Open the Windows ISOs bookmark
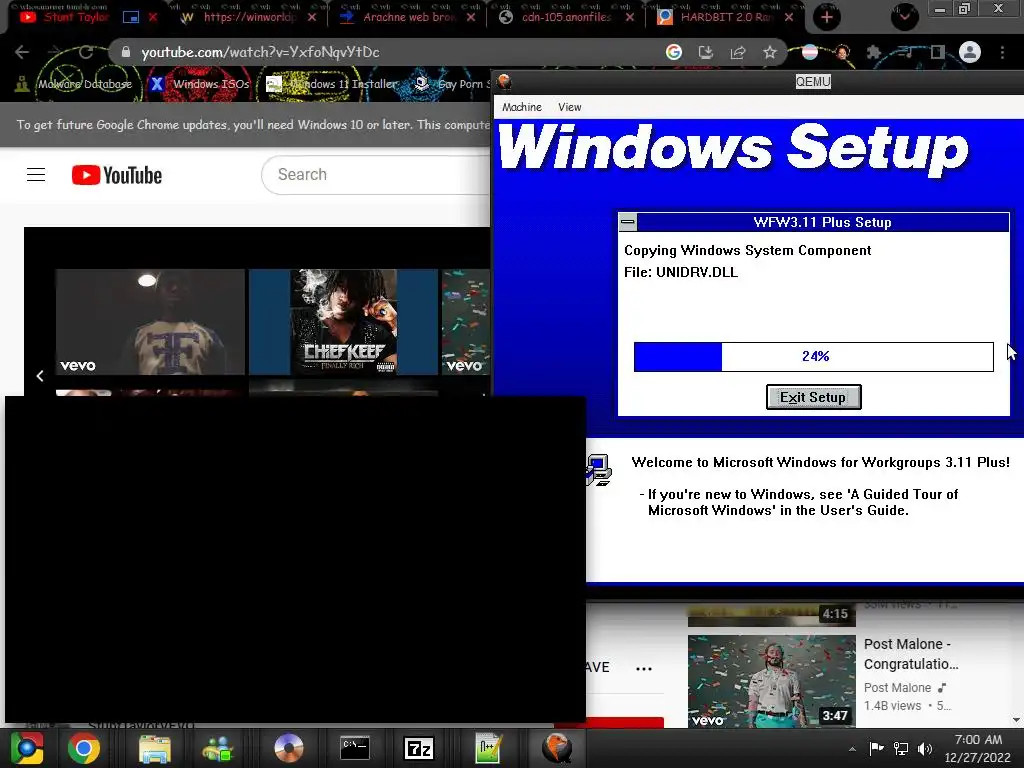The width and height of the screenshot is (1024, 768). point(200,84)
